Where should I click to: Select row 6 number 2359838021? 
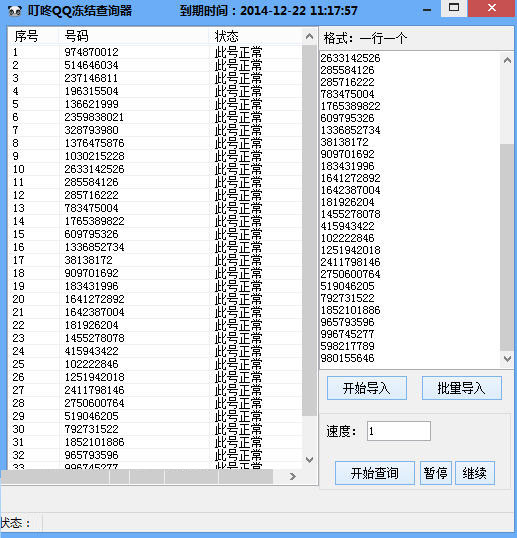pyautogui.click(x=94, y=117)
